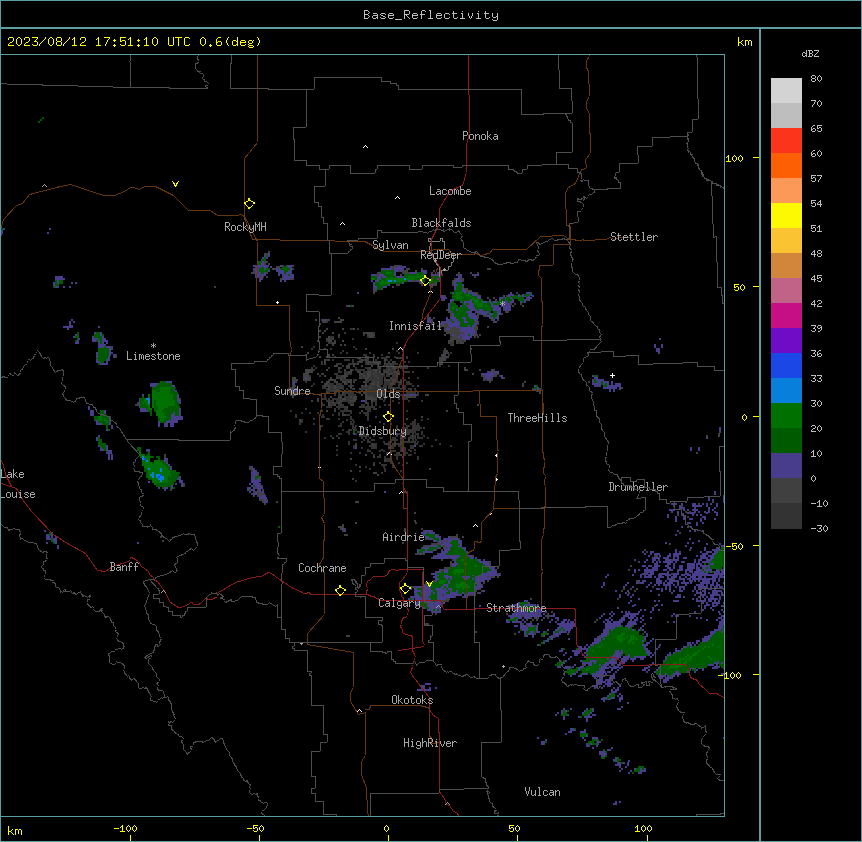Pick the purple 36-39 dBZ swatch
The height and width of the screenshot is (842, 862).
(x=786, y=341)
